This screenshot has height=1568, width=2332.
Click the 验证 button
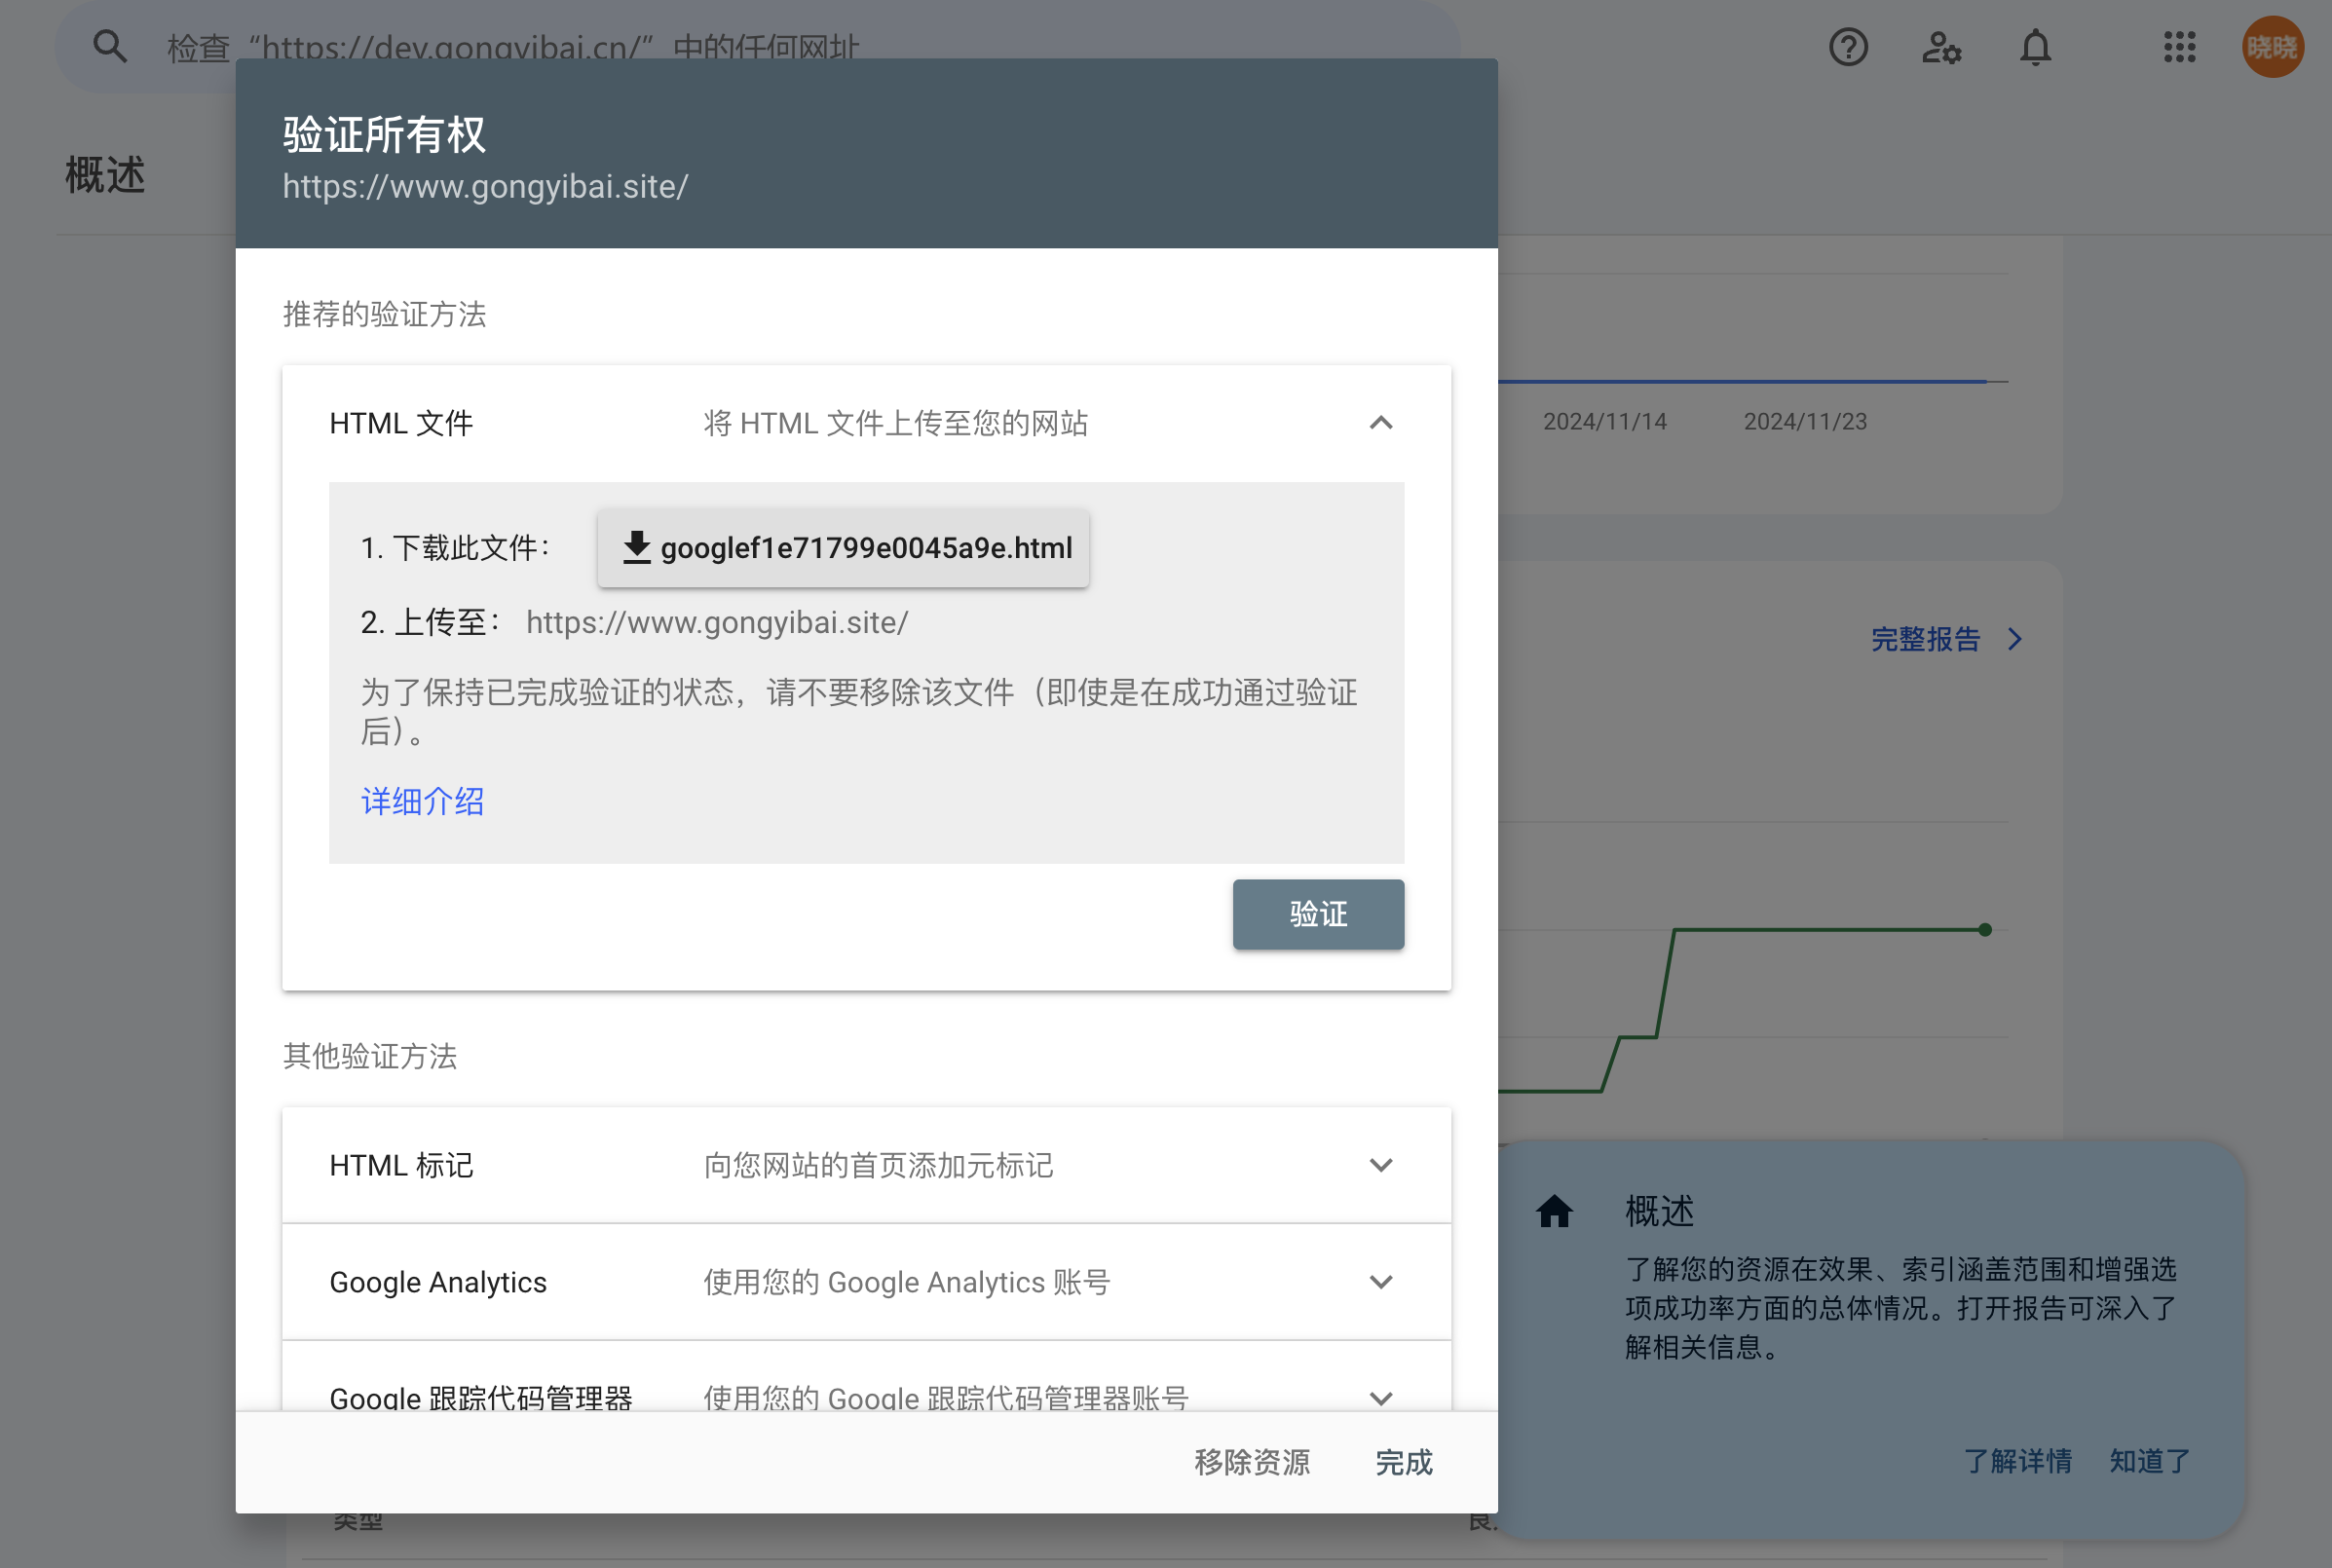(1318, 914)
